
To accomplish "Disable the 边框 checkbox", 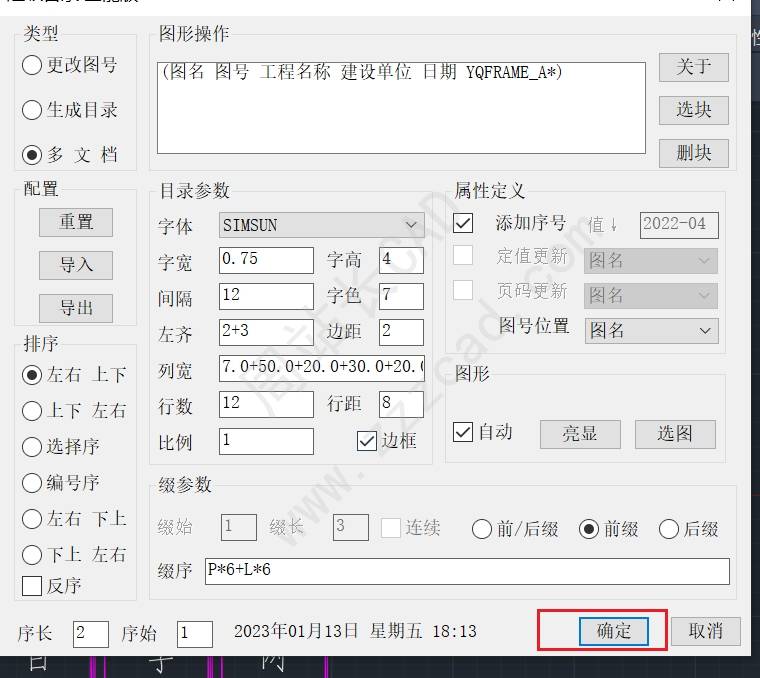I will (x=366, y=441).
